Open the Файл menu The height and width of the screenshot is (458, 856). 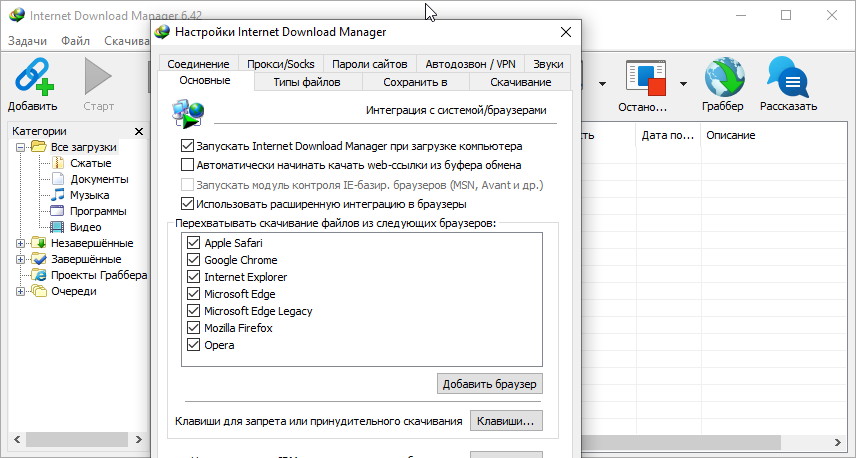tap(75, 41)
